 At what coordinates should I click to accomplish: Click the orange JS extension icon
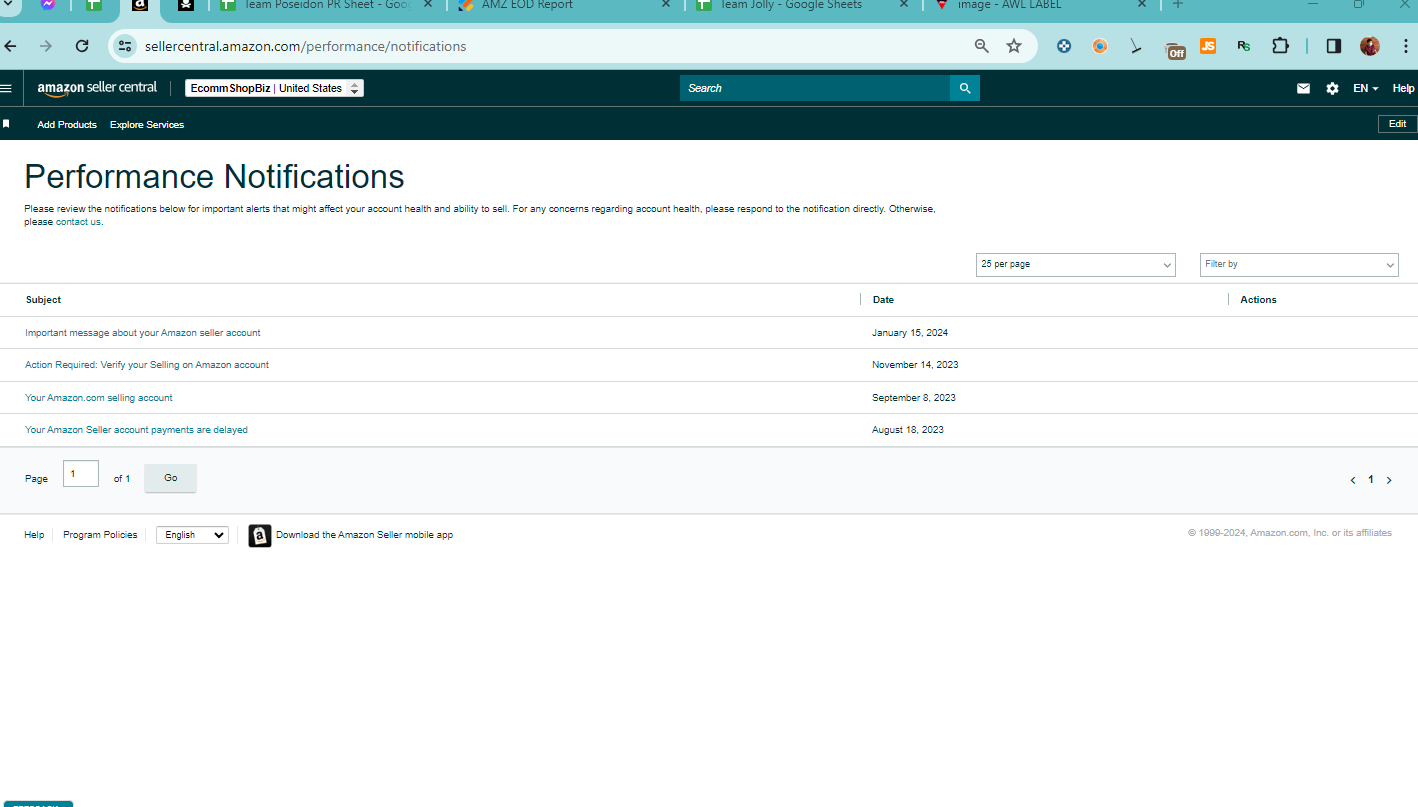tap(1208, 46)
